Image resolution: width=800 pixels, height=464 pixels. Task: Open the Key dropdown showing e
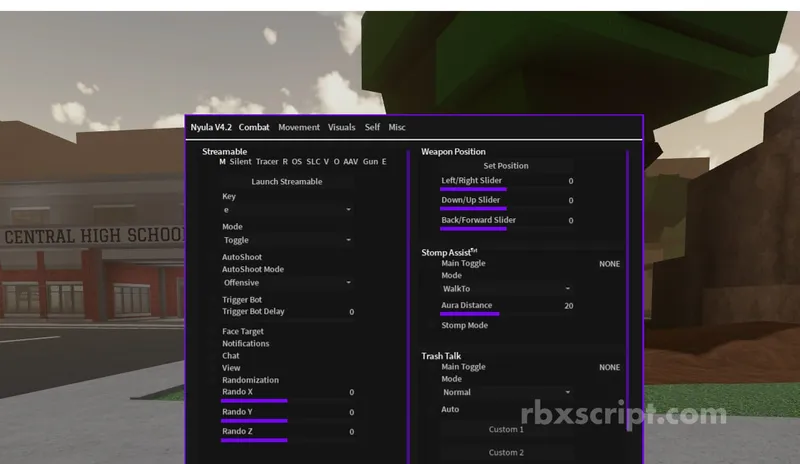[x=287, y=210]
